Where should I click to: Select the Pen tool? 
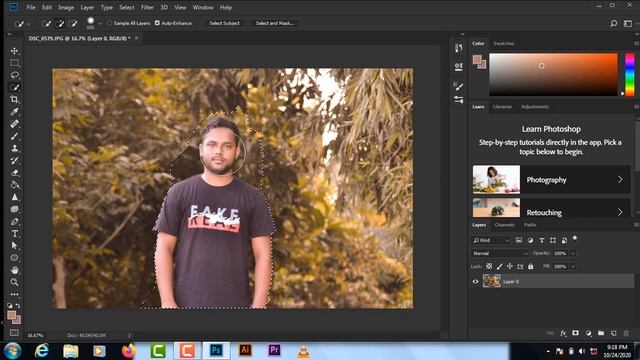click(15, 222)
